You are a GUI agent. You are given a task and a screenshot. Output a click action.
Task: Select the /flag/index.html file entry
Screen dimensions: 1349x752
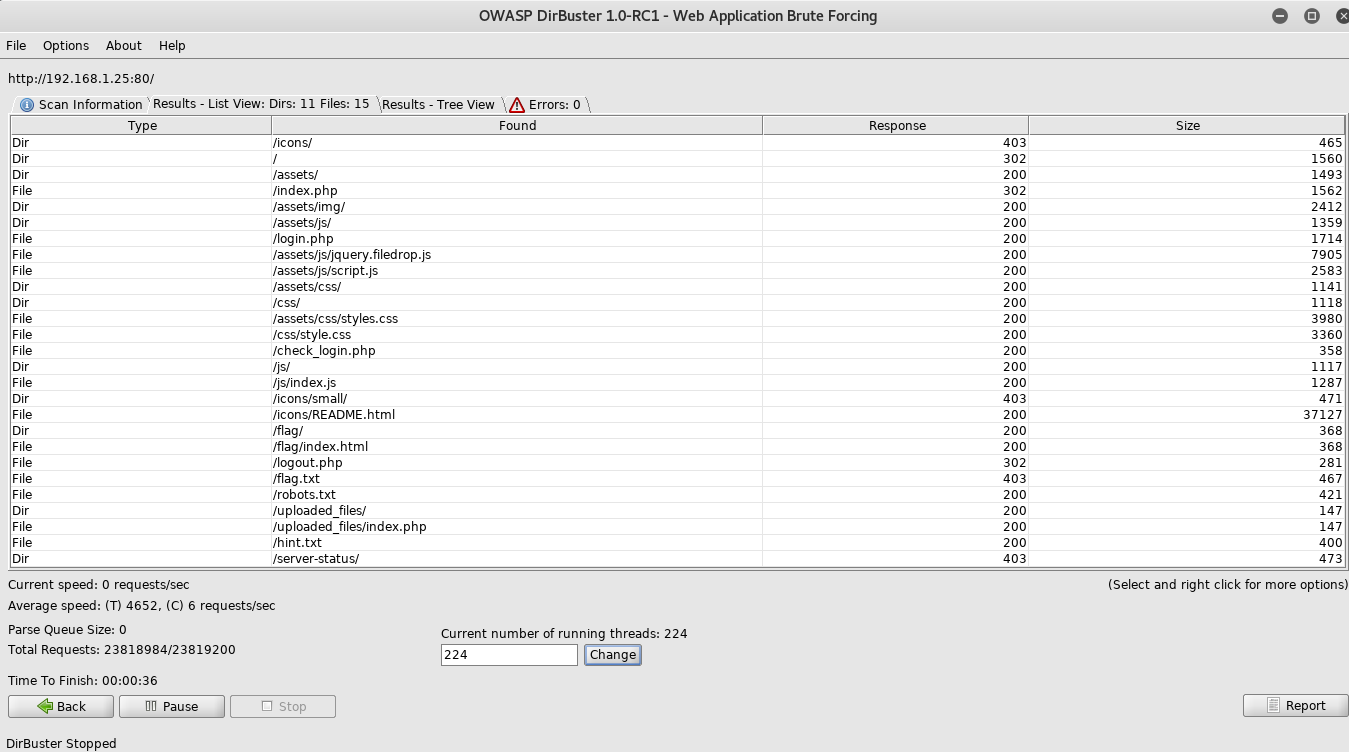point(678,447)
